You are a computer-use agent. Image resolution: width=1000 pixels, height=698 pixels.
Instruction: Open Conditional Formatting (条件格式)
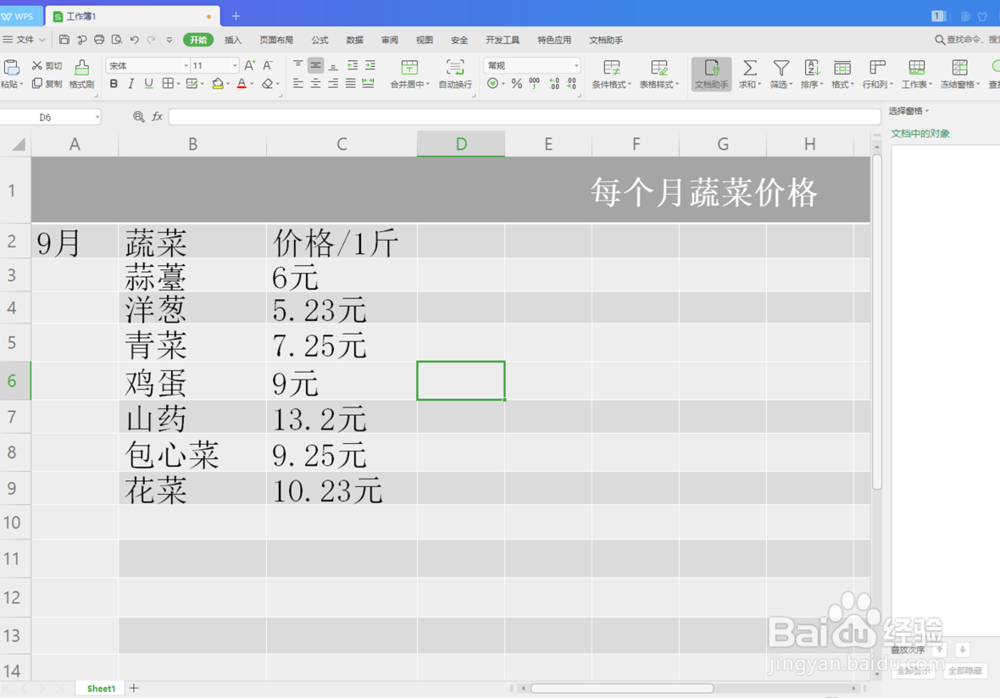pos(611,72)
